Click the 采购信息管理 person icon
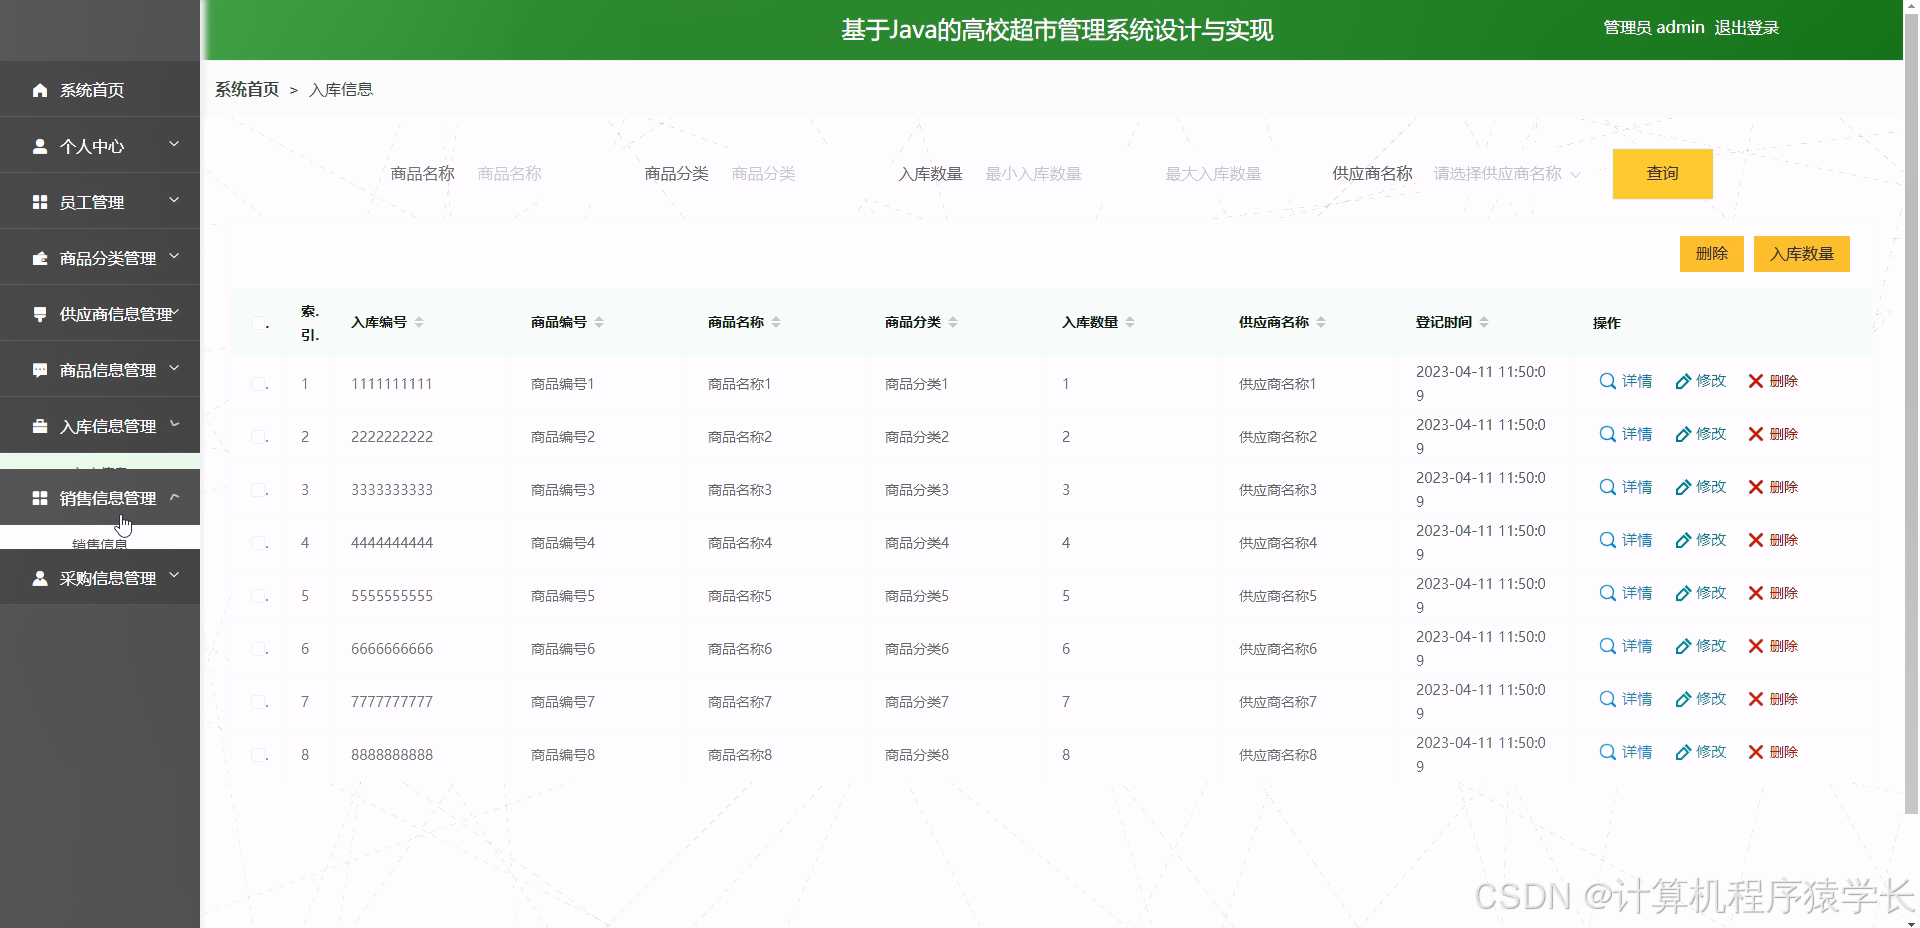 [x=40, y=577]
